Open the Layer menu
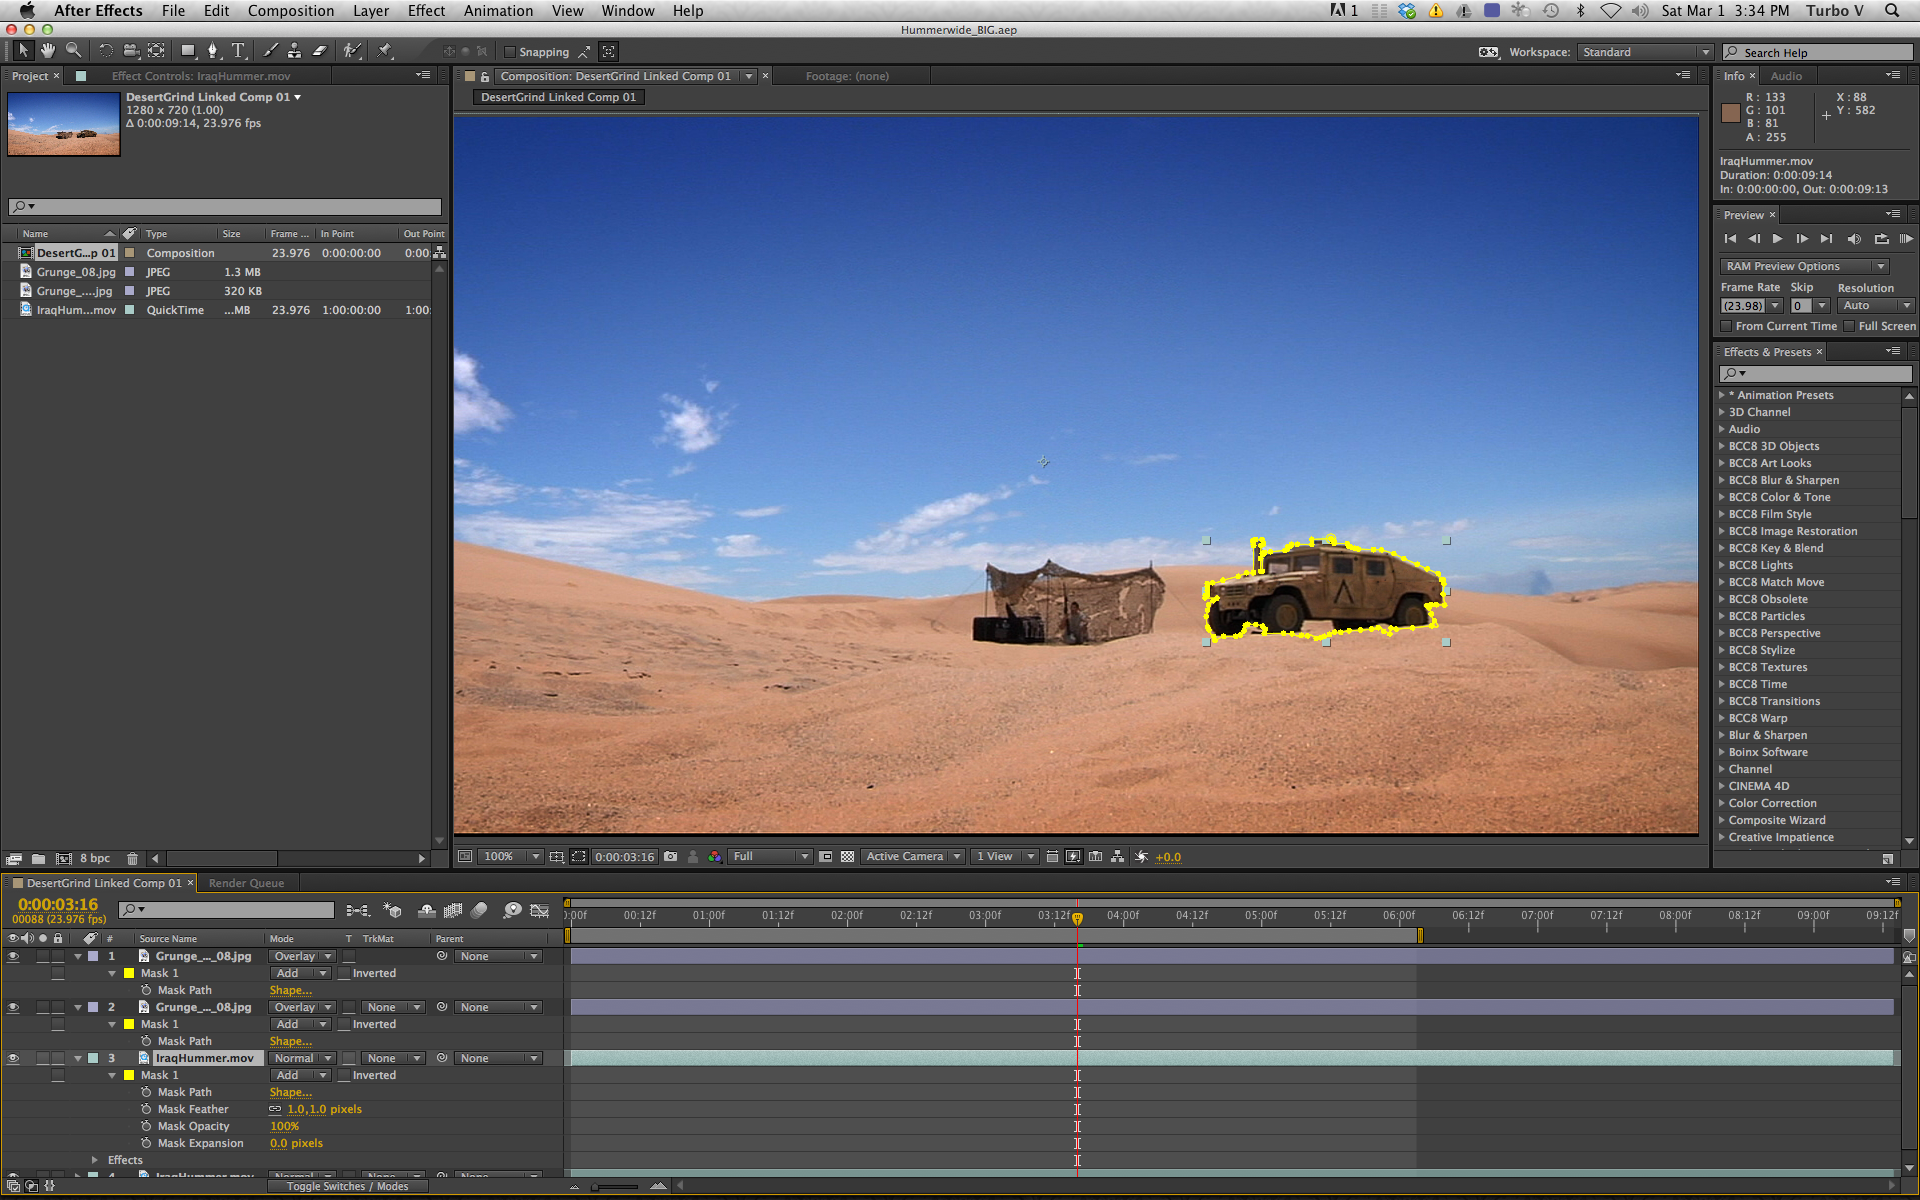1920x1200 pixels. 370,11
